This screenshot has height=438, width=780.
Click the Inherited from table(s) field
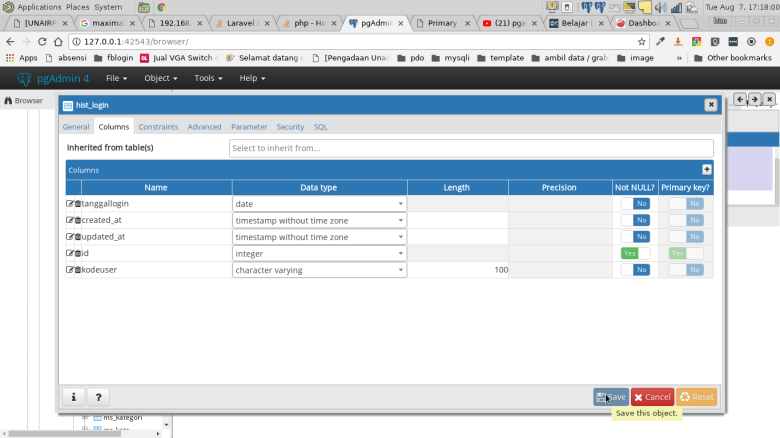(470, 148)
